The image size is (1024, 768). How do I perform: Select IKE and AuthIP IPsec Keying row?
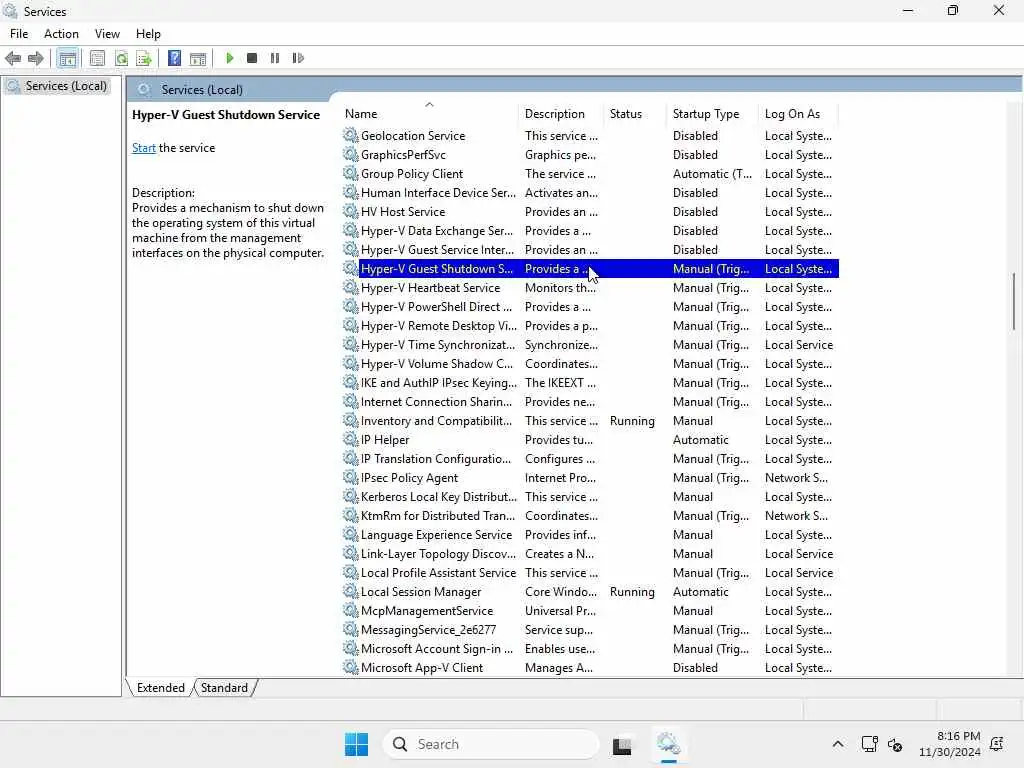coord(590,382)
